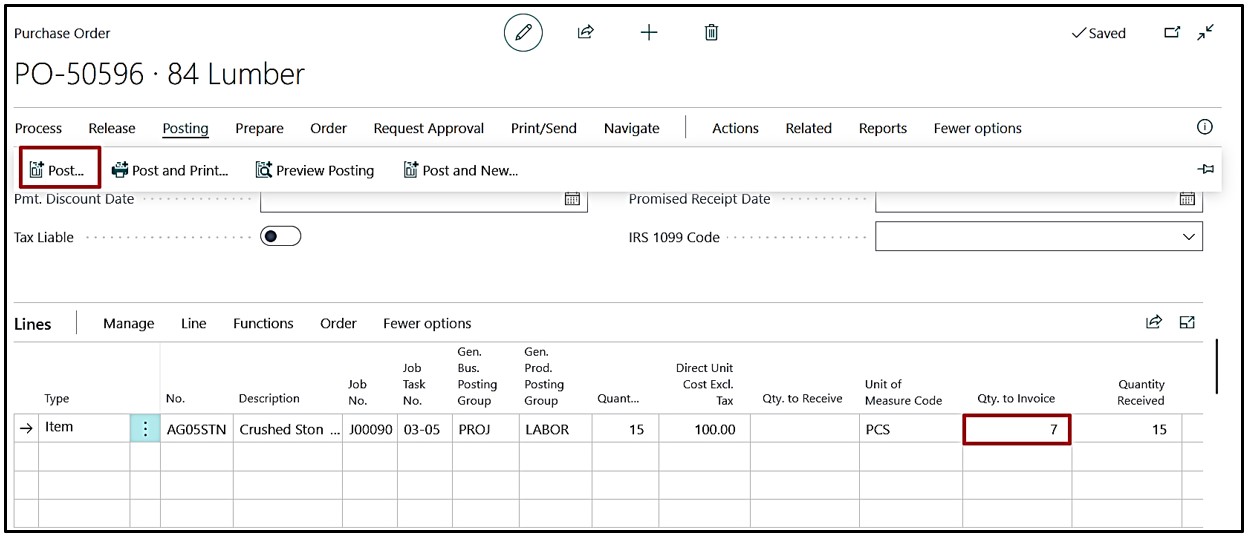Open the Posting menu tab
The height and width of the screenshot is (538, 1248).
[x=185, y=128]
